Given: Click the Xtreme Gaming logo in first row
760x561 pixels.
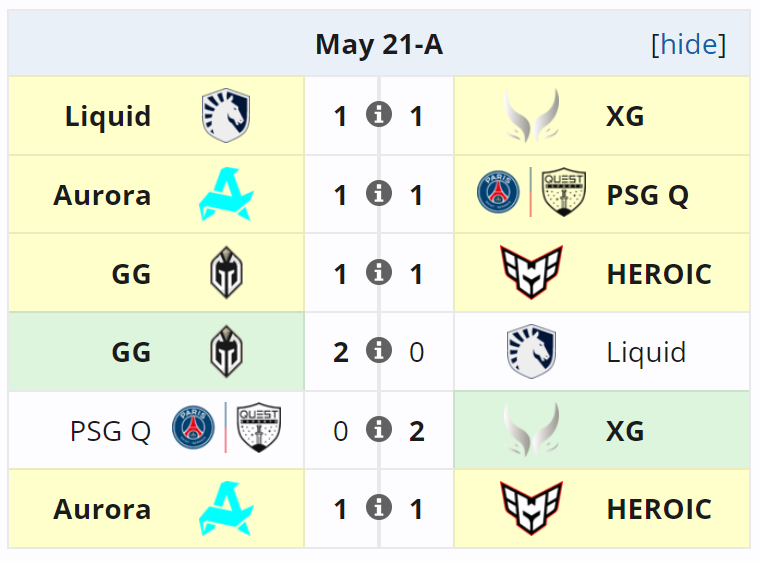Looking at the screenshot, I should tap(531, 116).
